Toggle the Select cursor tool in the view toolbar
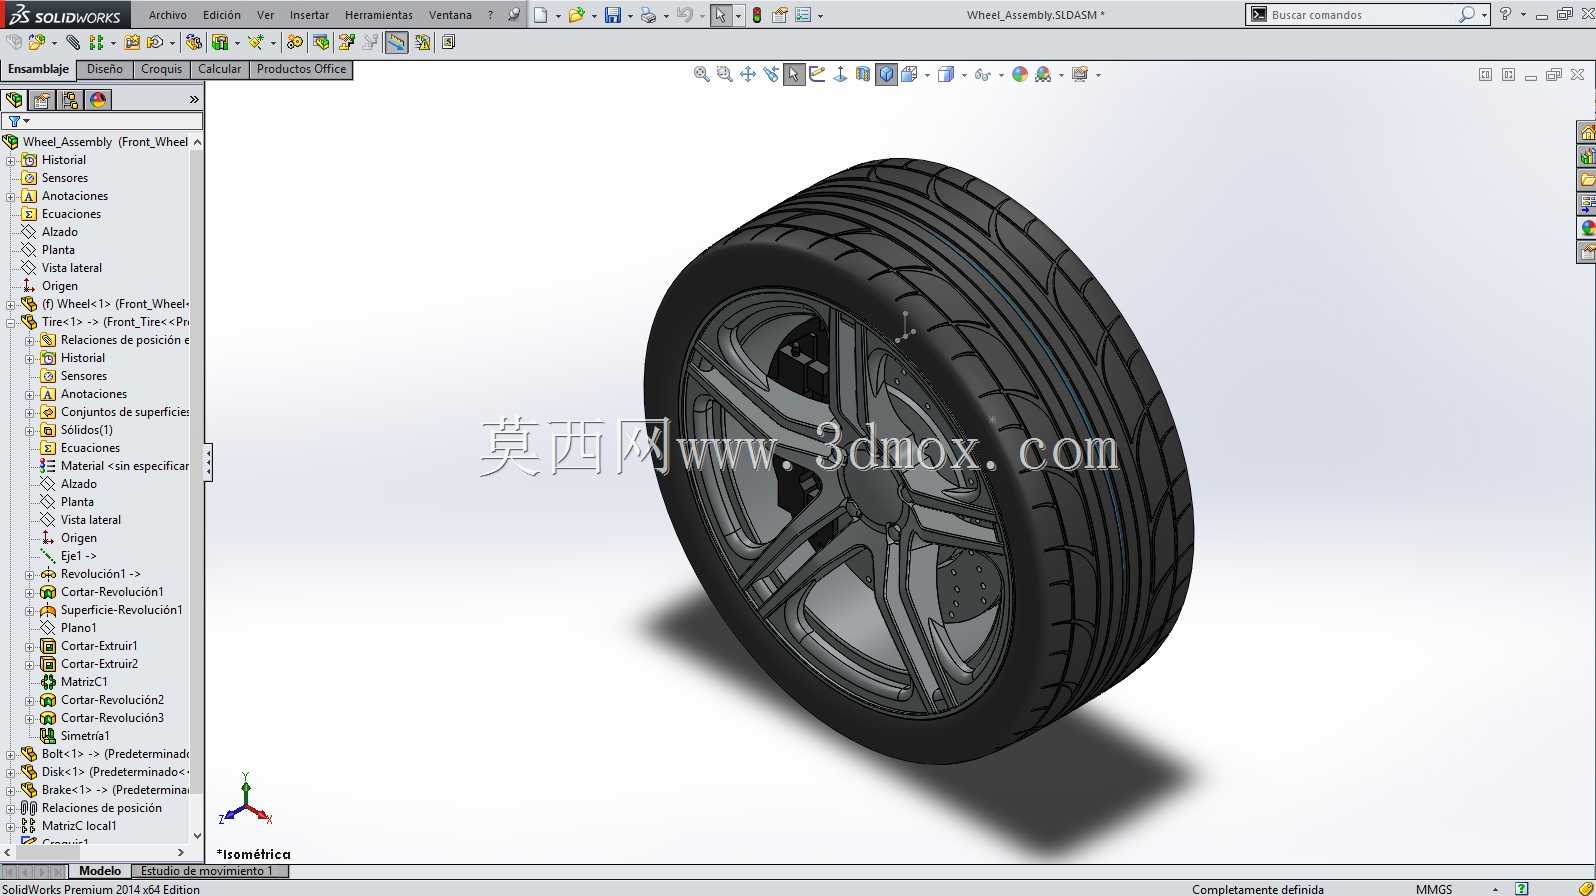 point(794,74)
